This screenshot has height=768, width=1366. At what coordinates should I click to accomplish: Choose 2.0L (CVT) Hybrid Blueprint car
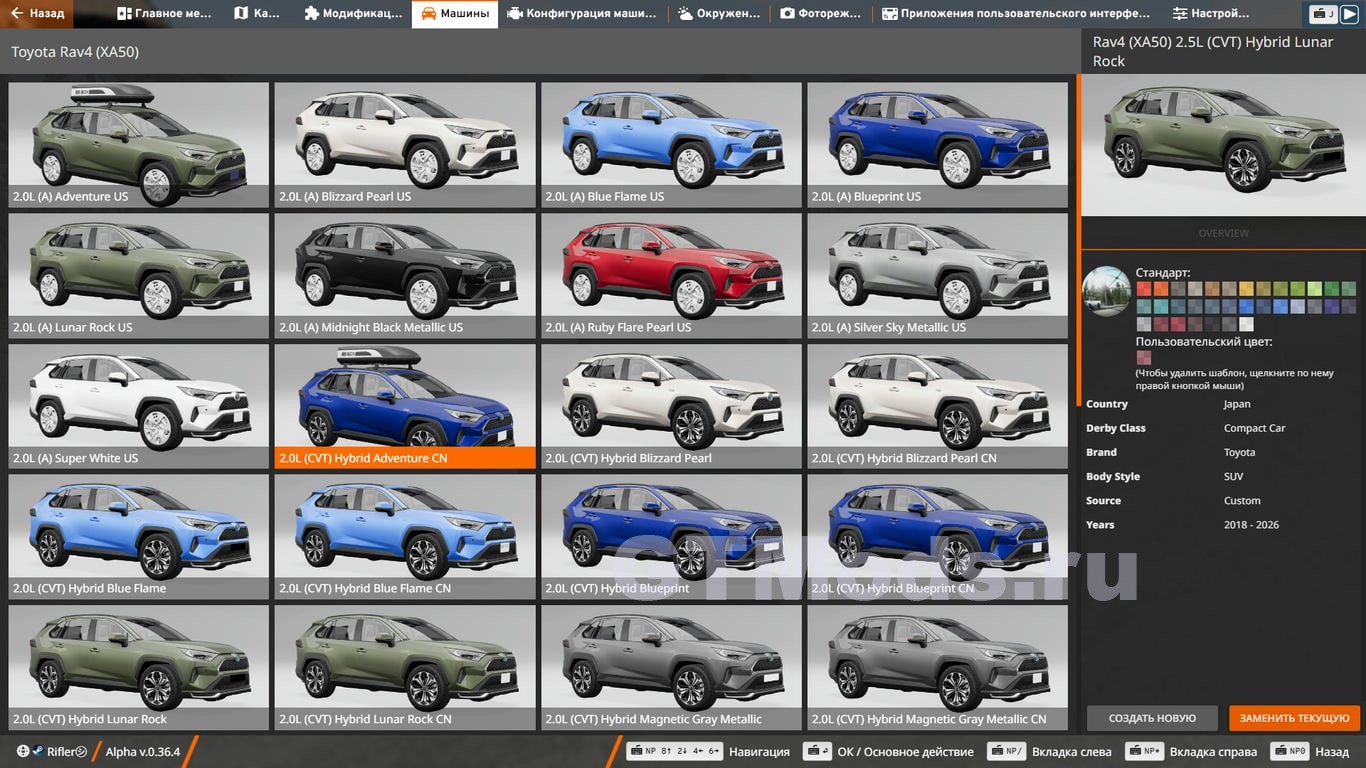[x=671, y=537]
